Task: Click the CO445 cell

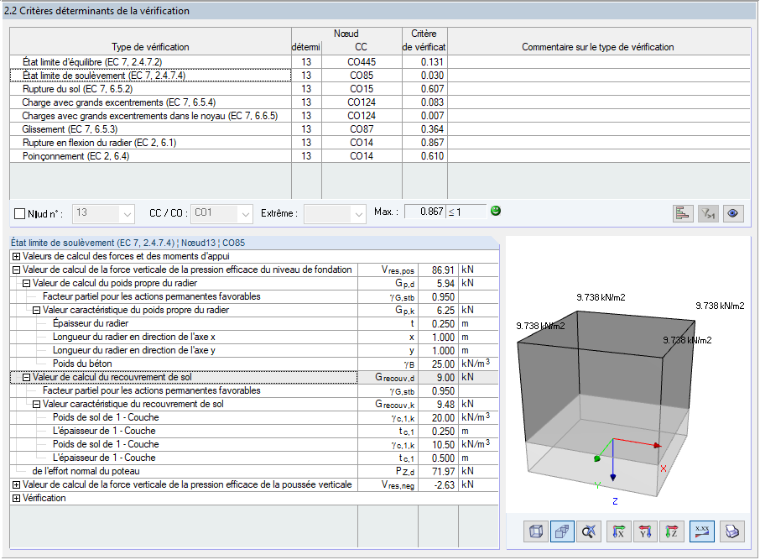Action: [362, 62]
